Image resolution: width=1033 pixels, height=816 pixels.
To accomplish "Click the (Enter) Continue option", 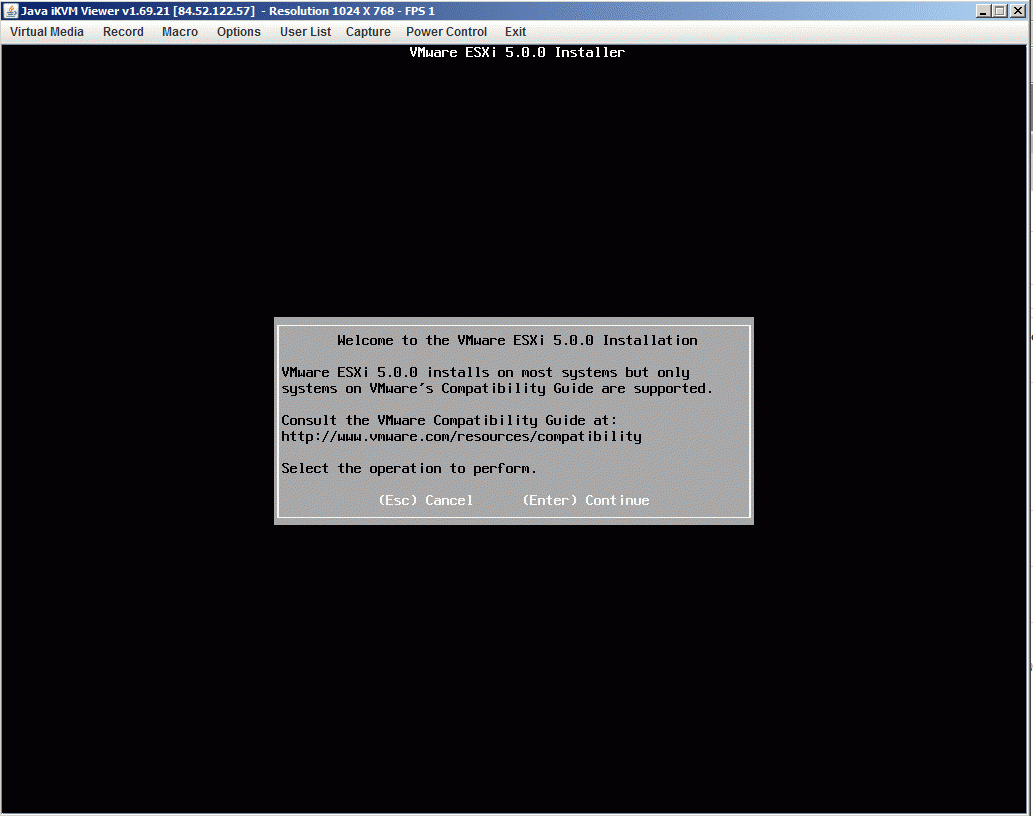I will (586, 501).
